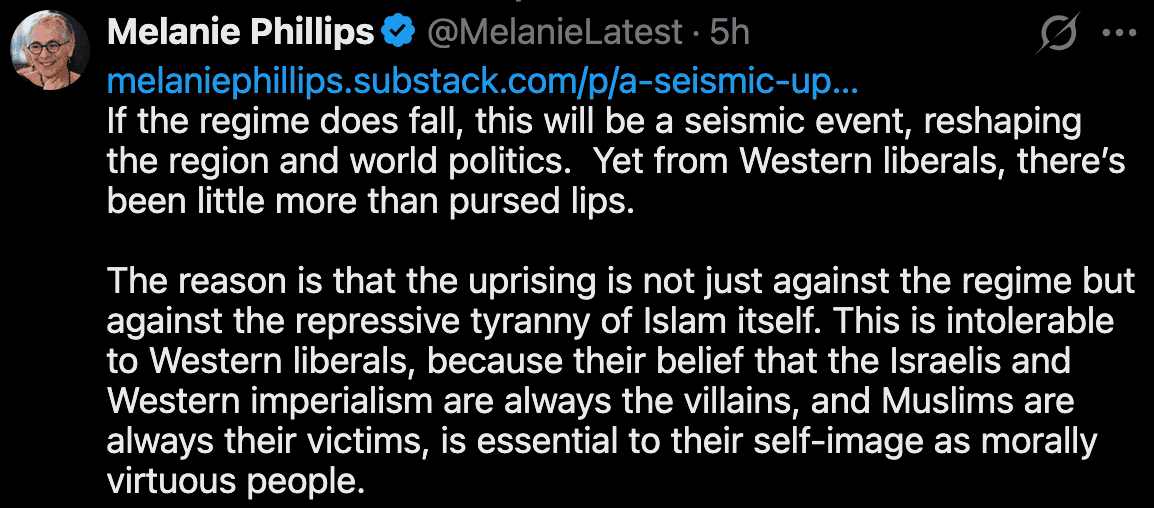1154x508 pixels.
Task: Click the display name Melanie Phillips
Action: 240,33
